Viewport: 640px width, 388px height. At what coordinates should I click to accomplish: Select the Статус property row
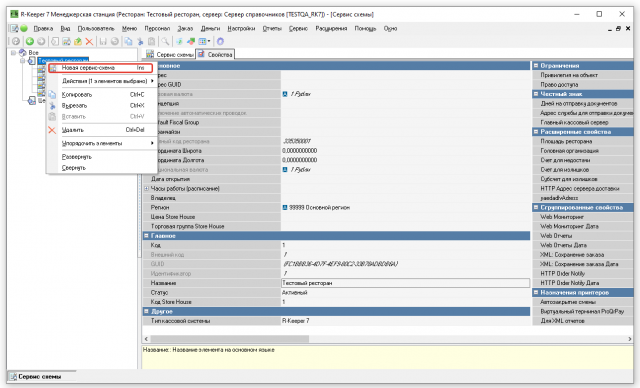click(336, 293)
